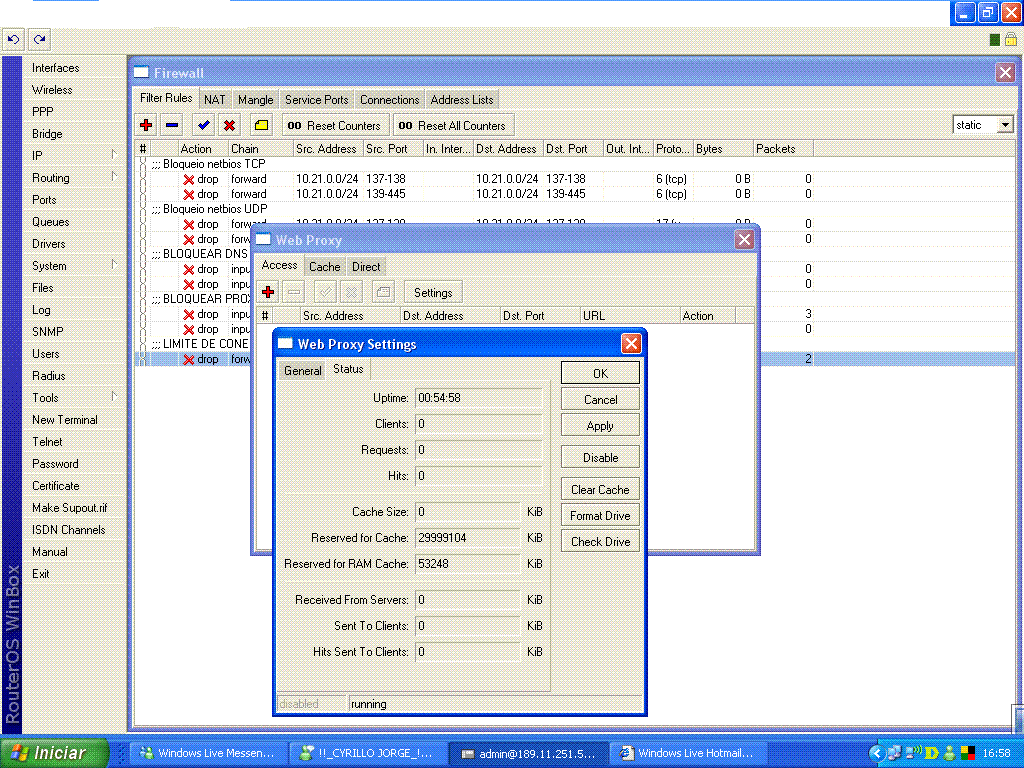1024x768 pixels.
Task: Open the Windows Live Hotmail taskbar item
Action: click(687, 753)
